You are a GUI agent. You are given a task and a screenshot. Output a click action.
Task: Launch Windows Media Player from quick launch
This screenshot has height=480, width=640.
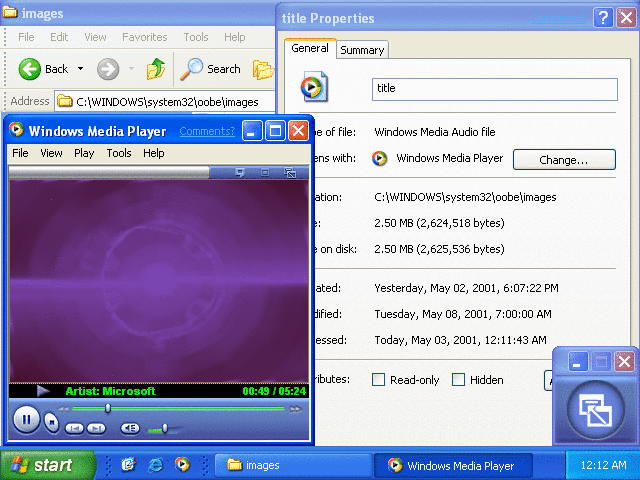pos(182,464)
